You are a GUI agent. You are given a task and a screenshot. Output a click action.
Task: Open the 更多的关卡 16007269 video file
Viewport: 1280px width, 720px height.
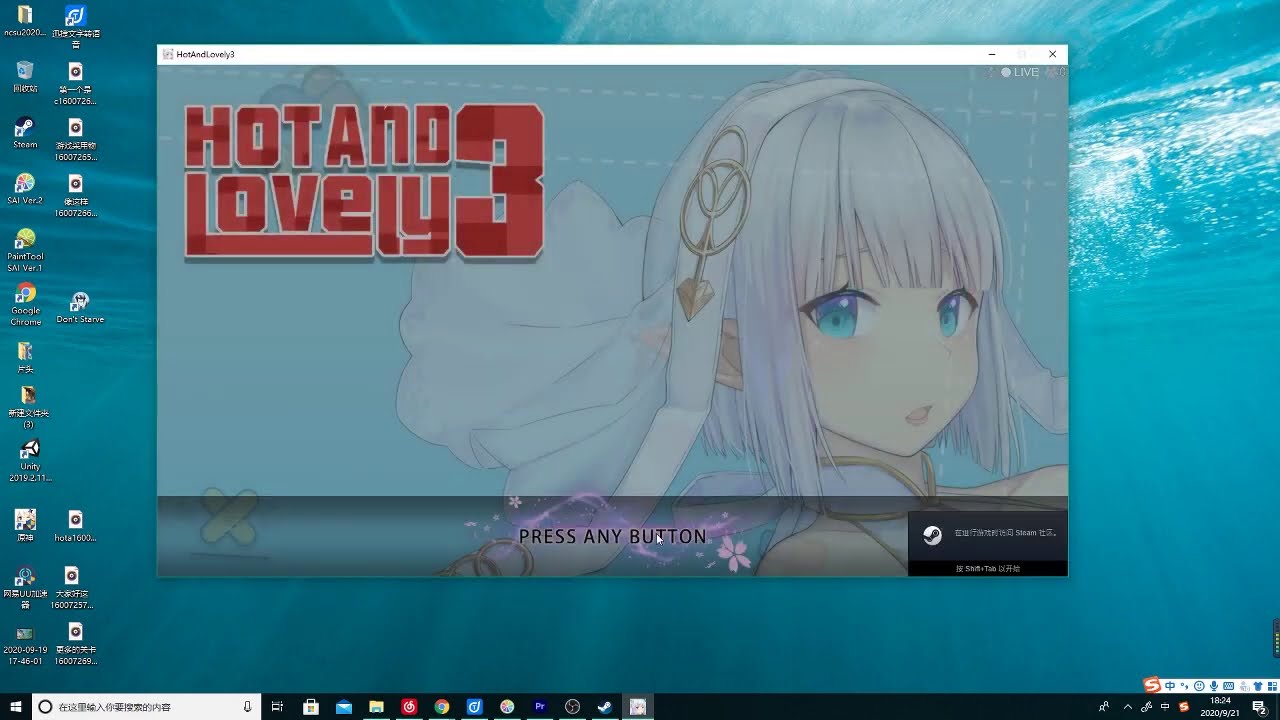[x=75, y=645]
